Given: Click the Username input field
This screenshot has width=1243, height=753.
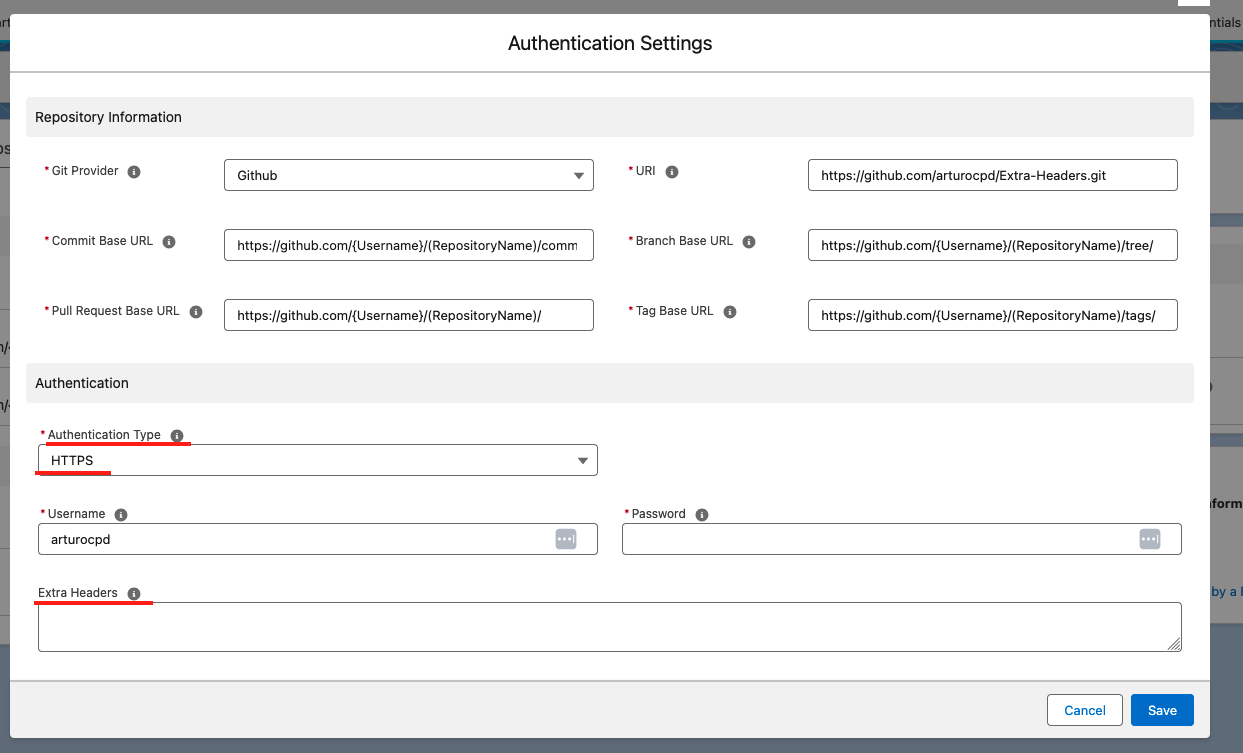Looking at the screenshot, I should (x=295, y=539).
